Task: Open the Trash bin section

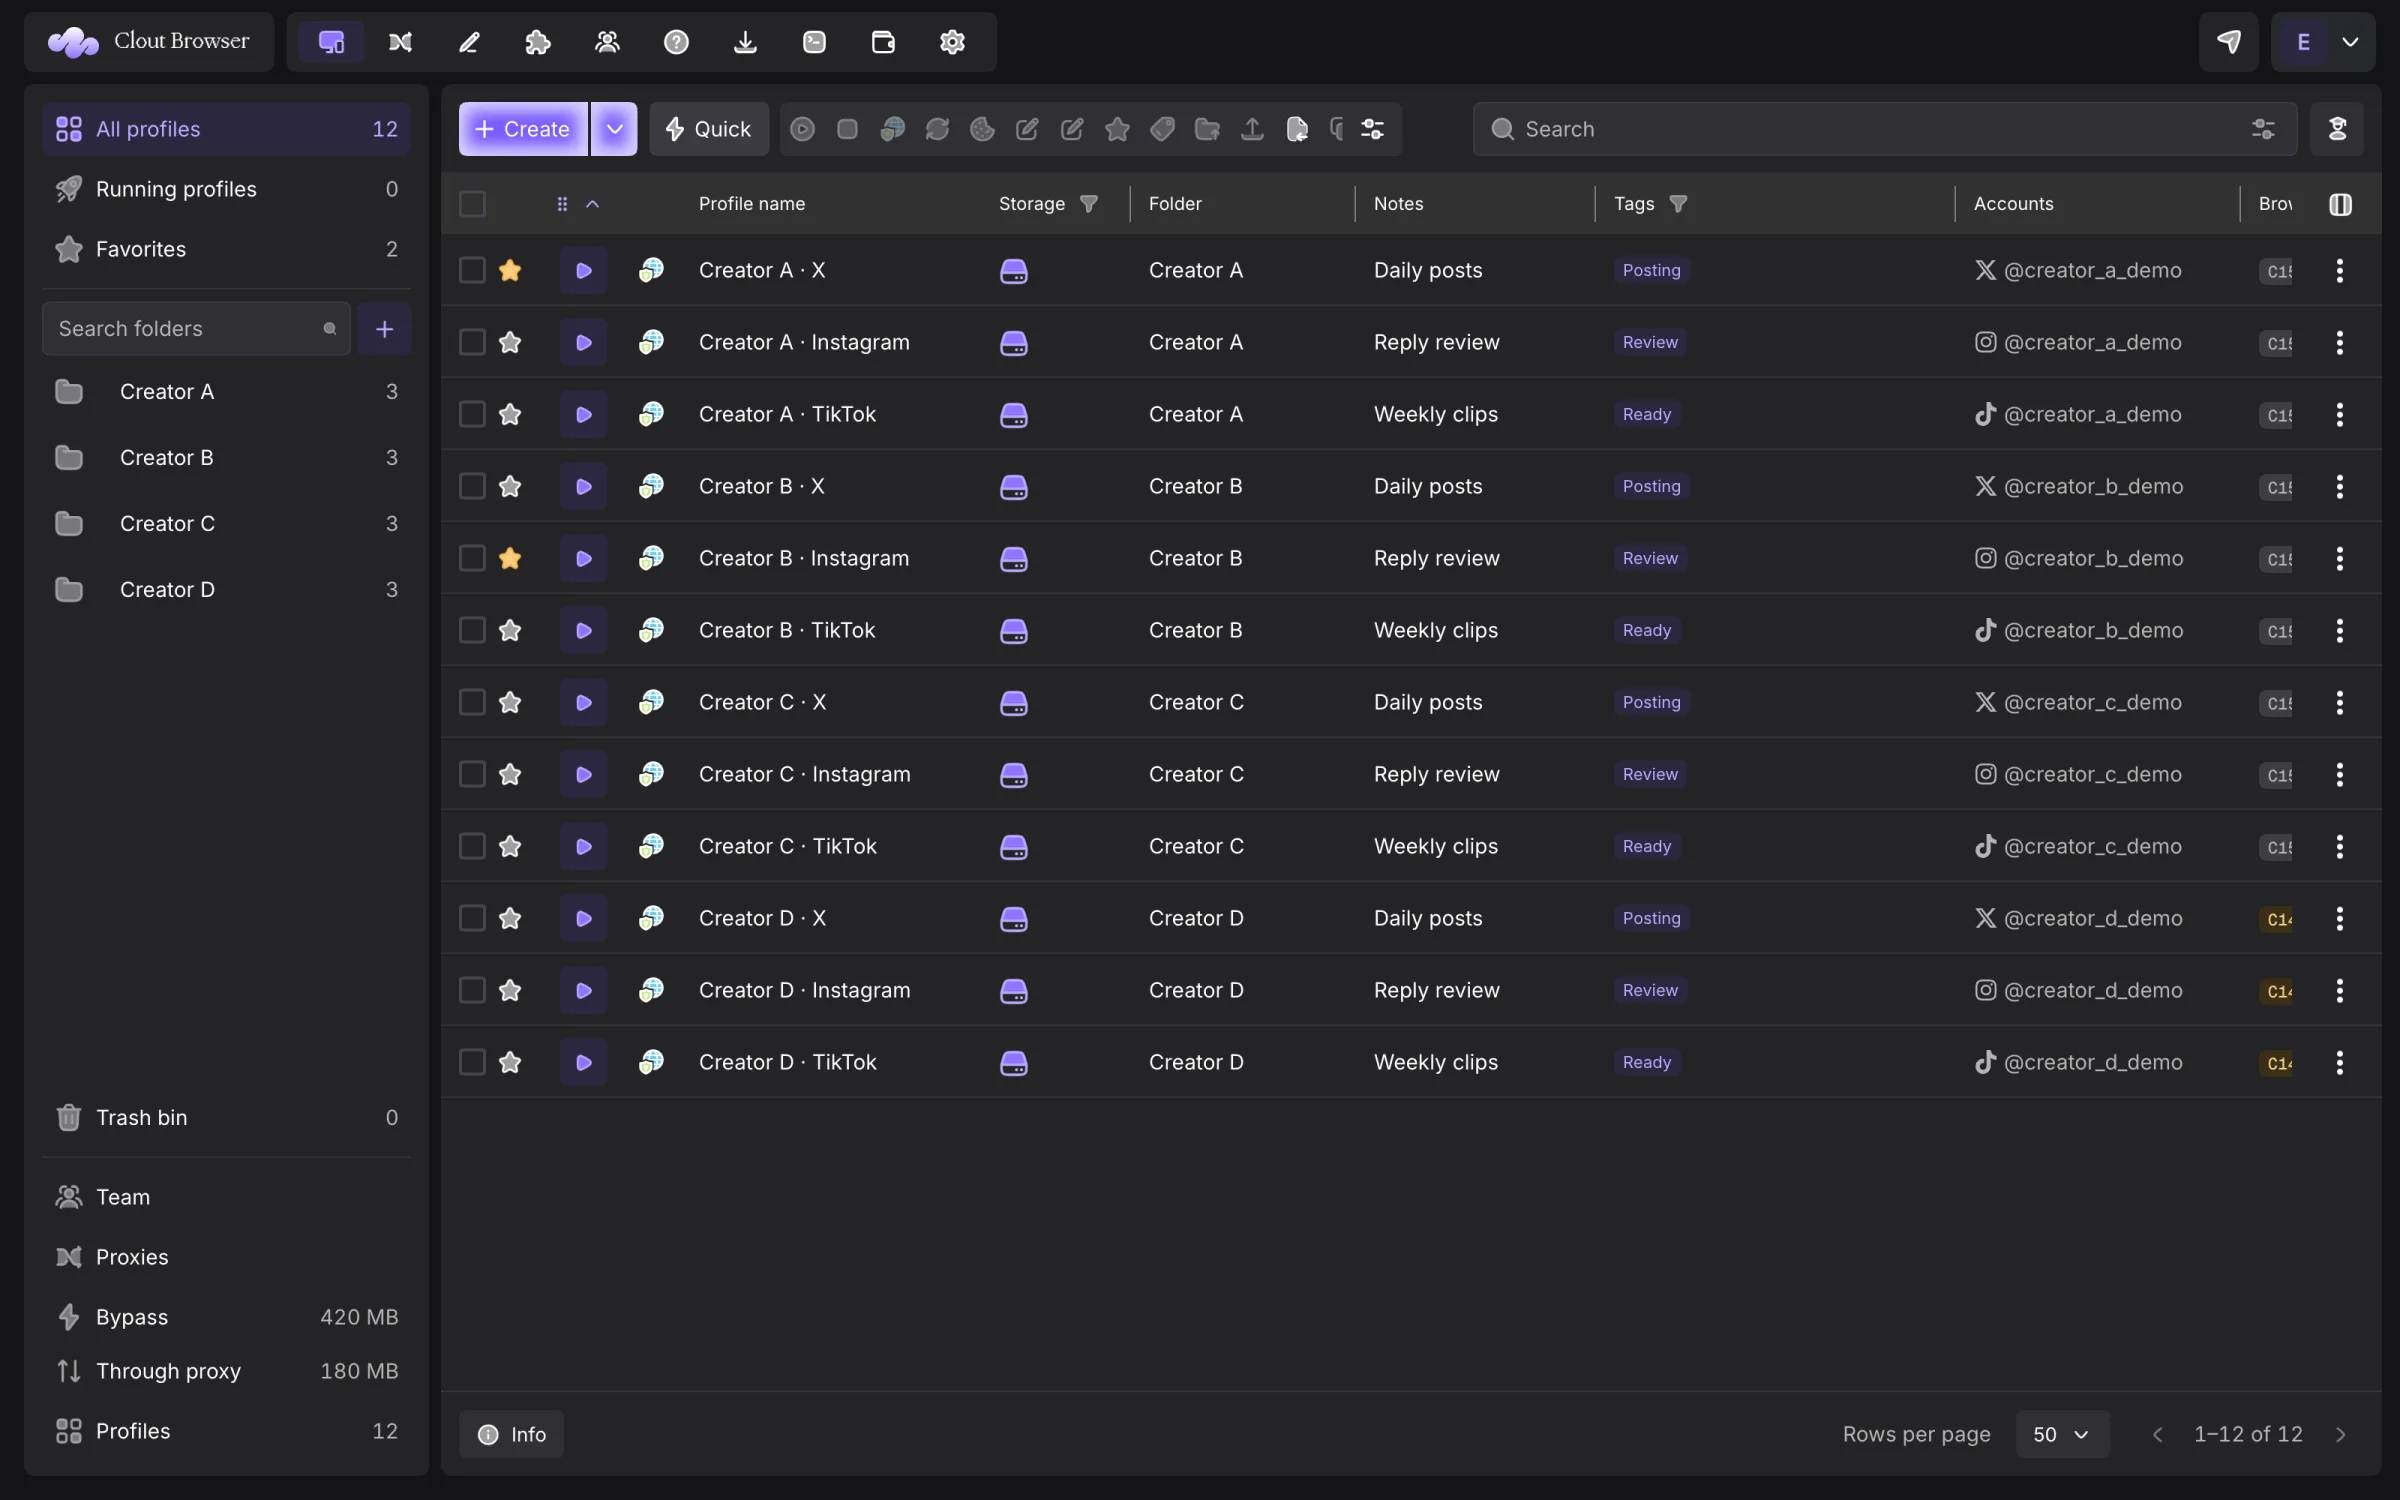Action: [x=226, y=1117]
